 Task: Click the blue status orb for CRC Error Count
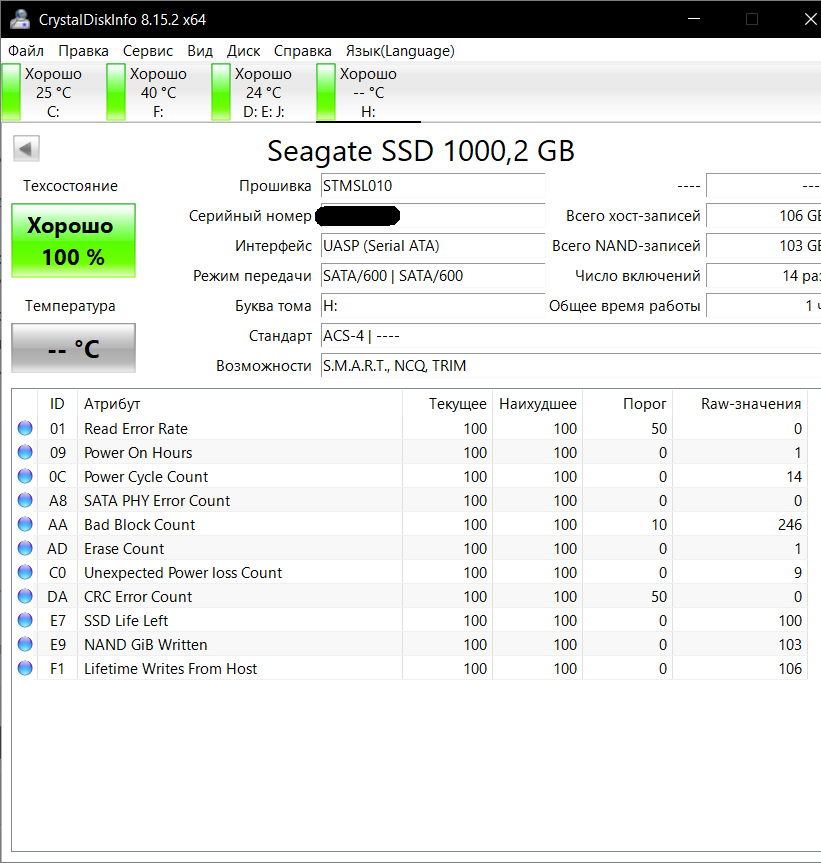(25, 597)
